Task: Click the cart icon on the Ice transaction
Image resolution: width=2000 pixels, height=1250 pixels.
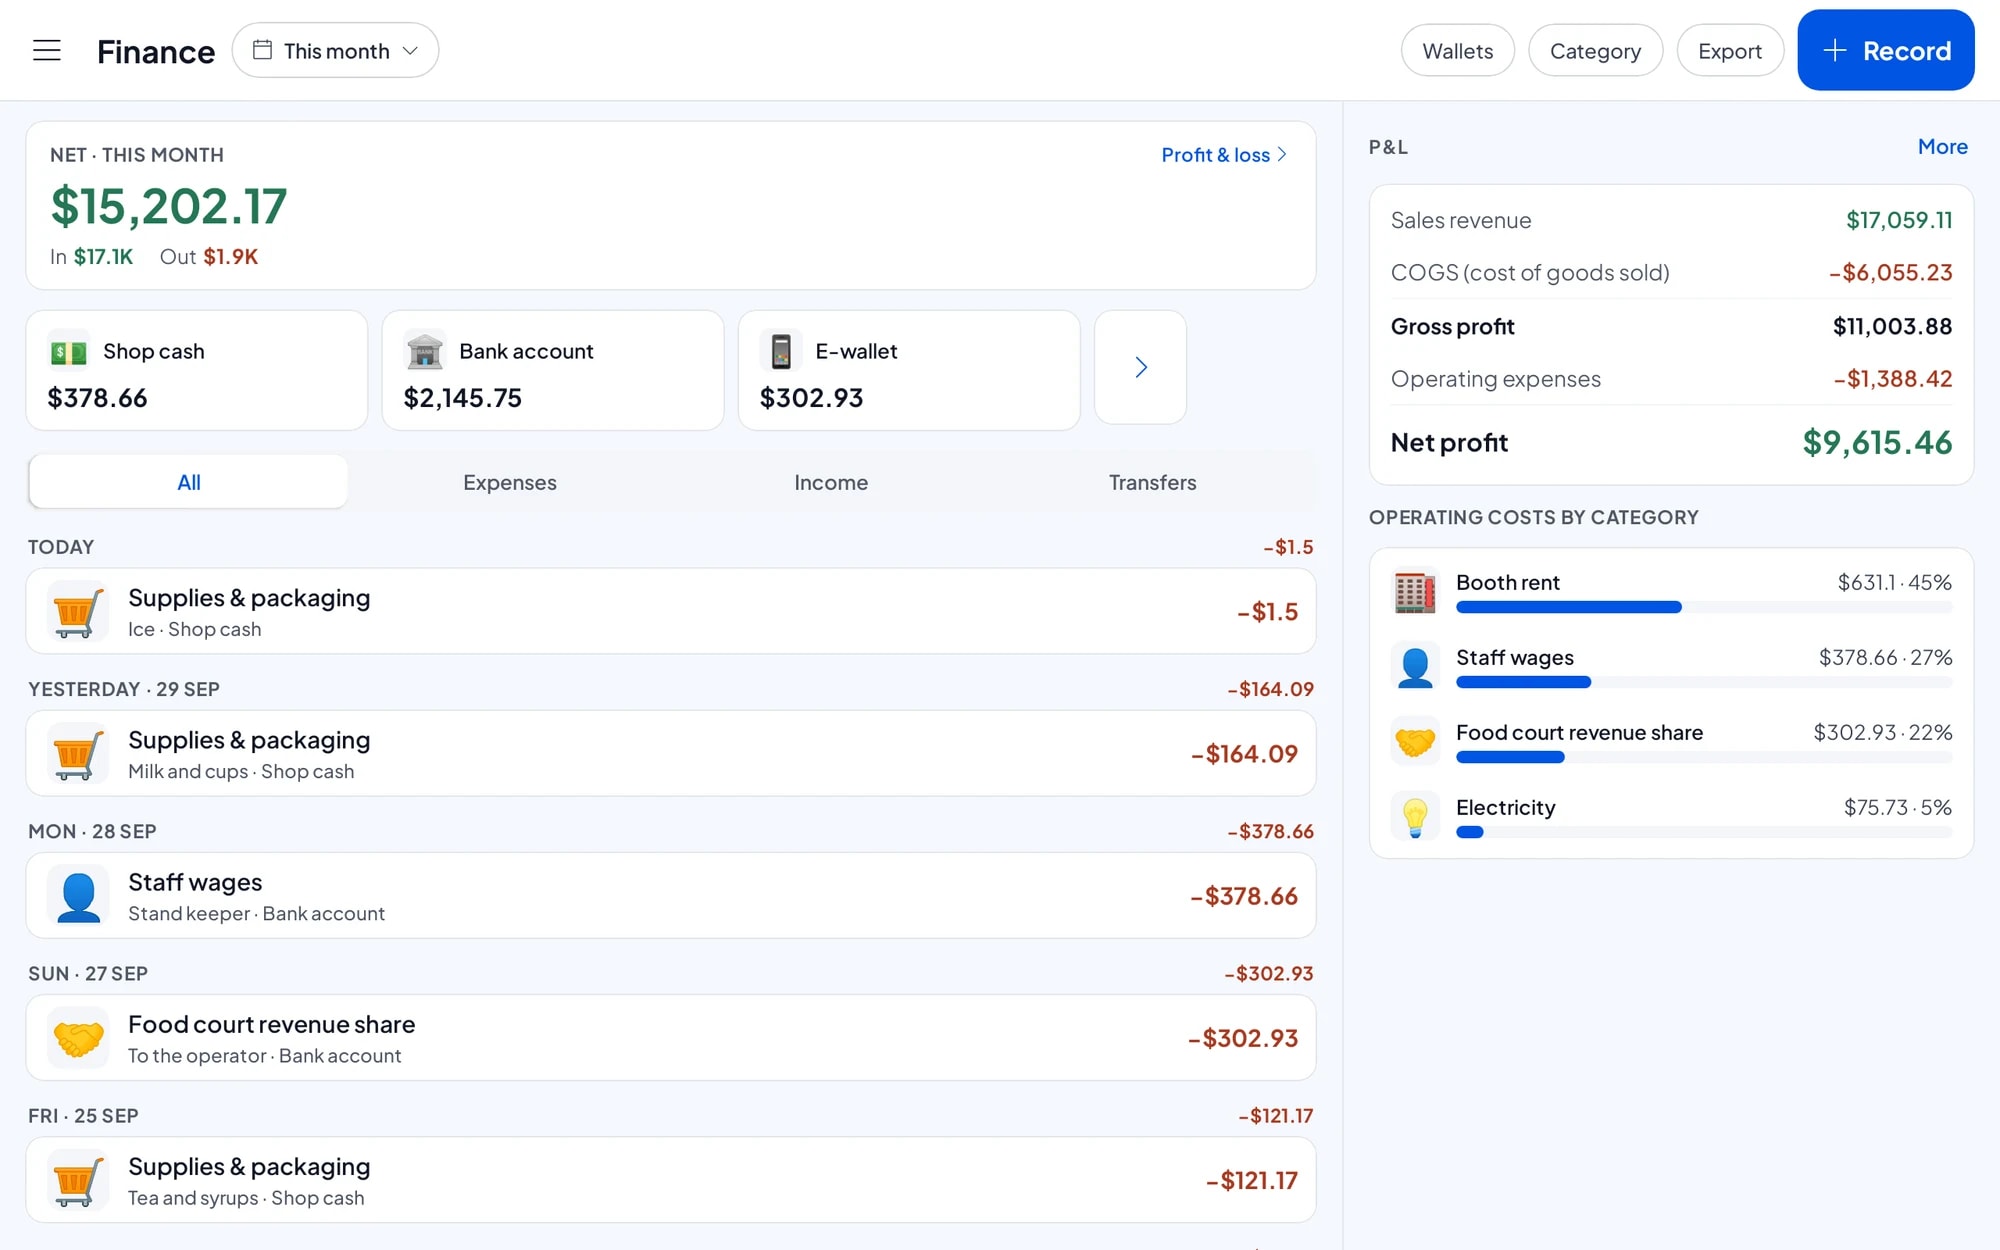Action: pos(78,612)
